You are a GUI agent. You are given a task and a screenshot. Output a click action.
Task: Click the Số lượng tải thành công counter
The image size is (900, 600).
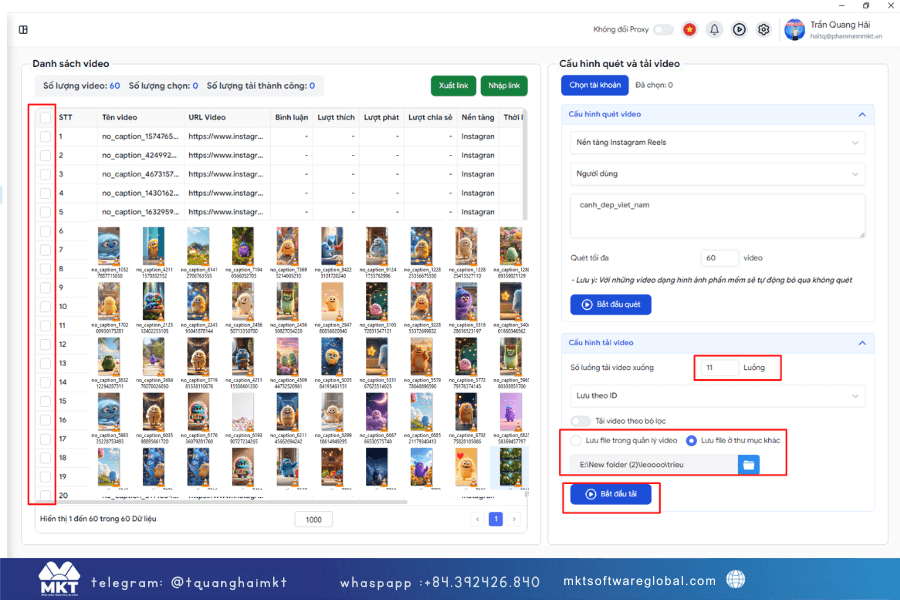click(x=261, y=86)
